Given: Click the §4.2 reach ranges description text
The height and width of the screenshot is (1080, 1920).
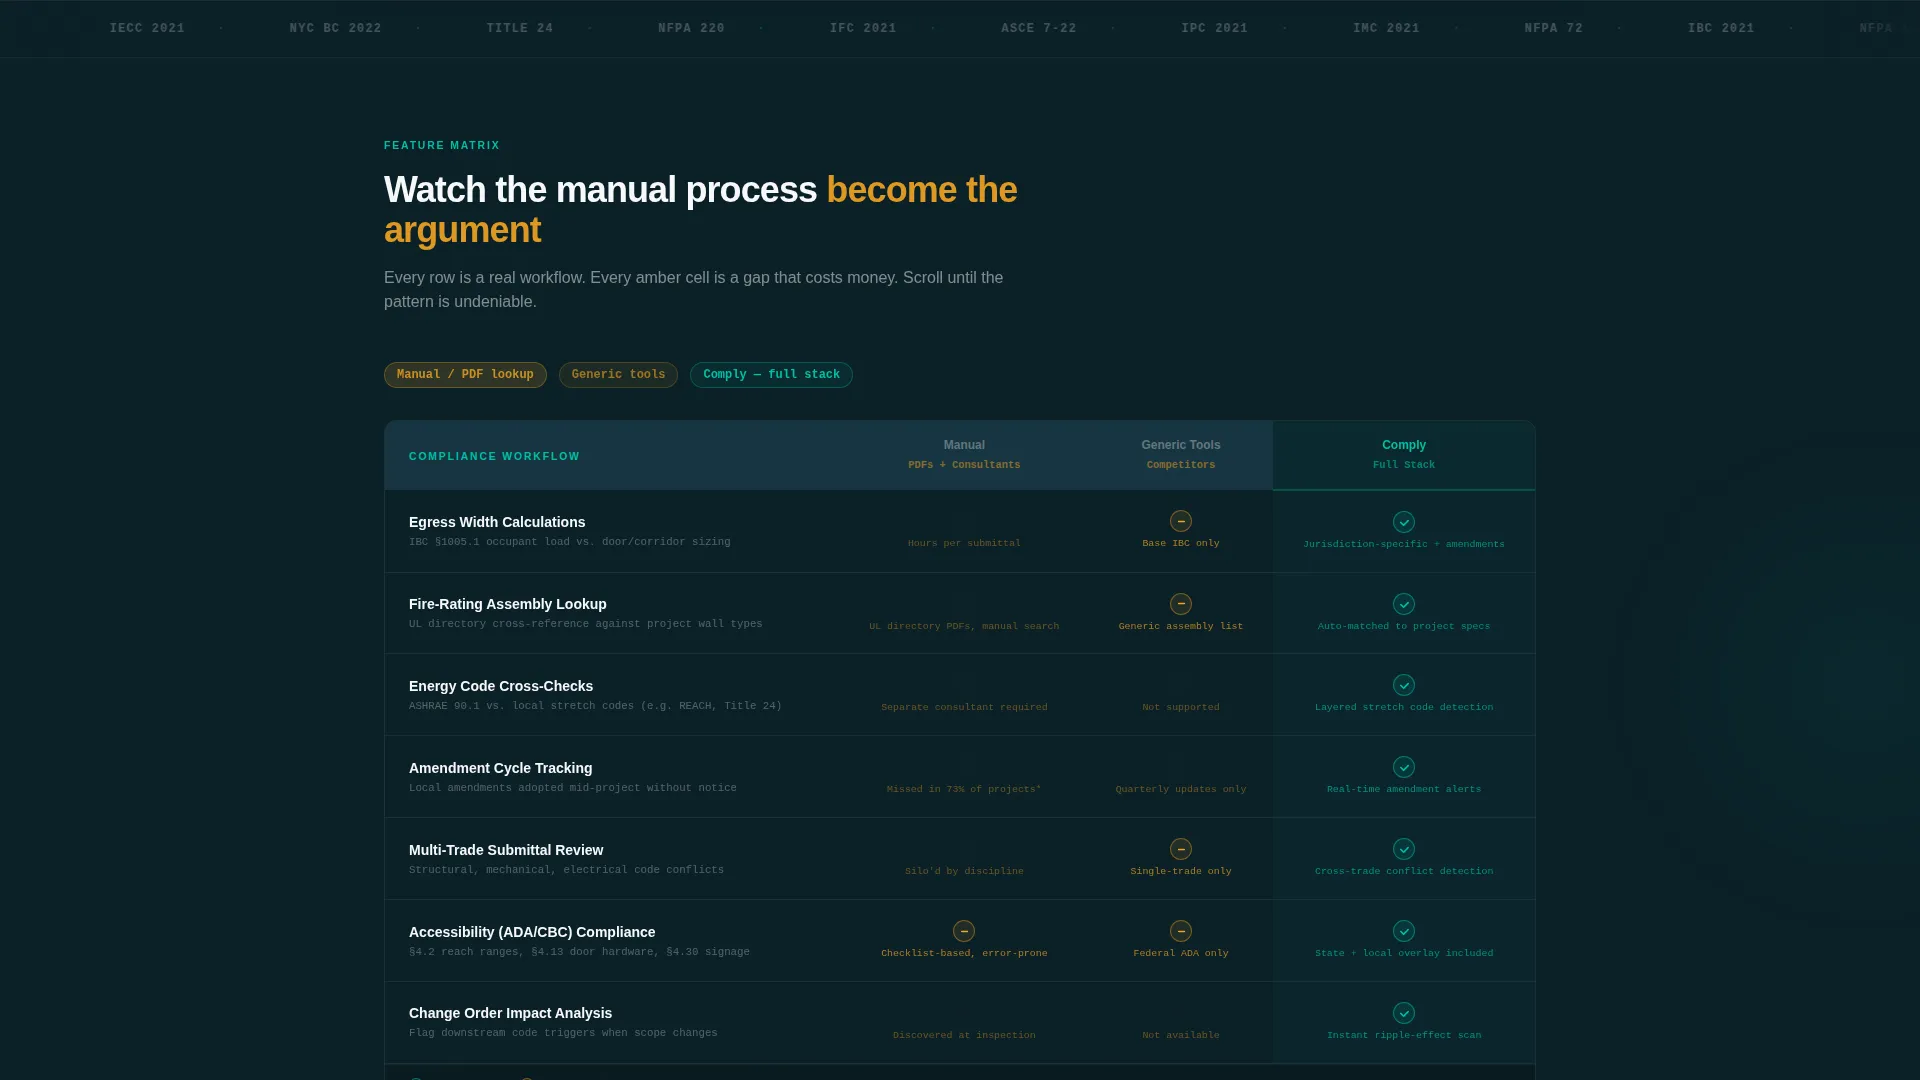Looking at the screenshot, I should (x=579, y=952).
